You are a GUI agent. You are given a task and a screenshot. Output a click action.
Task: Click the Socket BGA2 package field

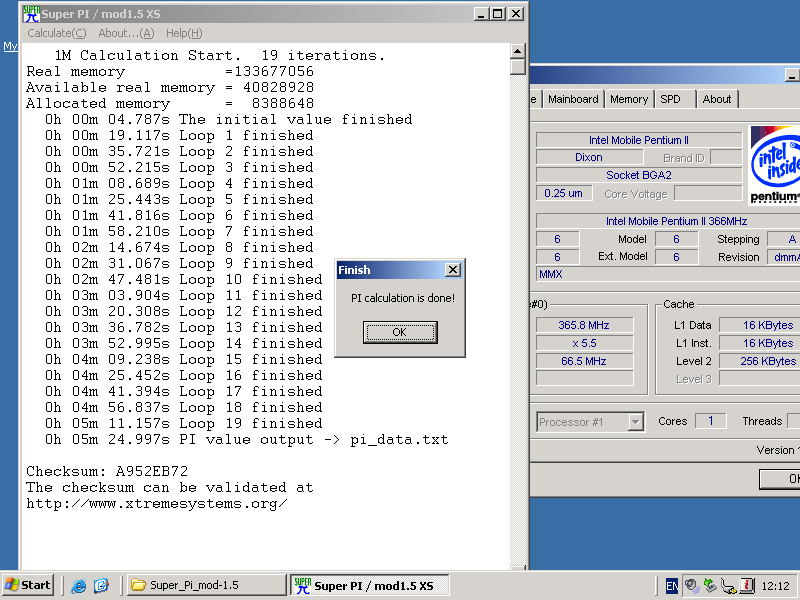[639, 175]
